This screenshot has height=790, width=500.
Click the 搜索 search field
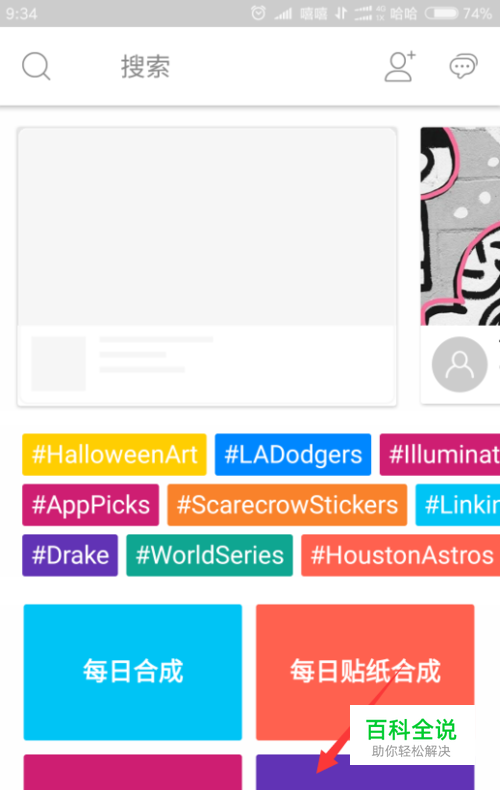(x=145, y=67)
